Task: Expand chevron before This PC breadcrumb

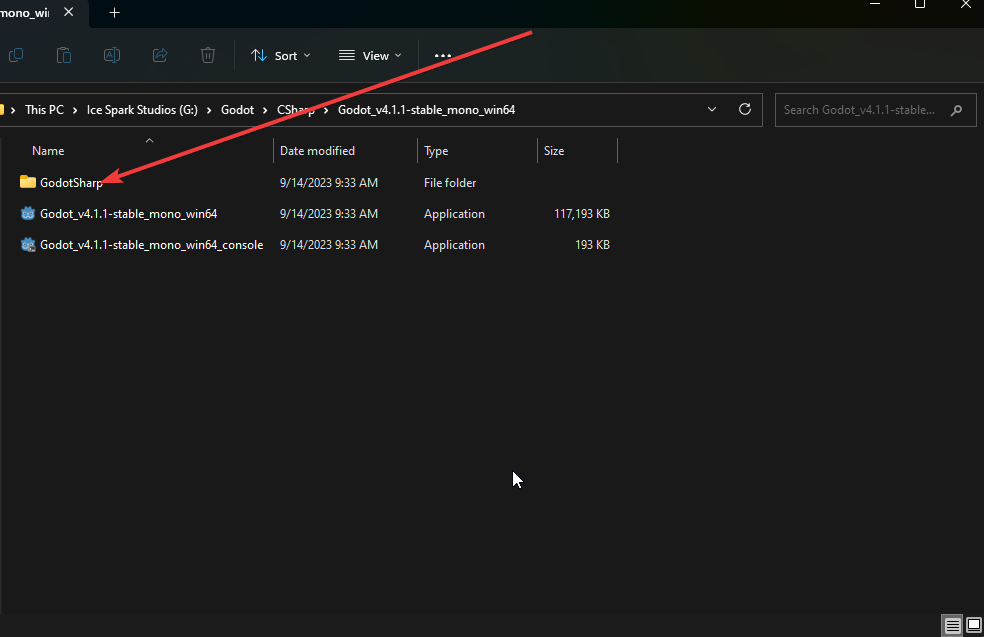Action: 13,110
